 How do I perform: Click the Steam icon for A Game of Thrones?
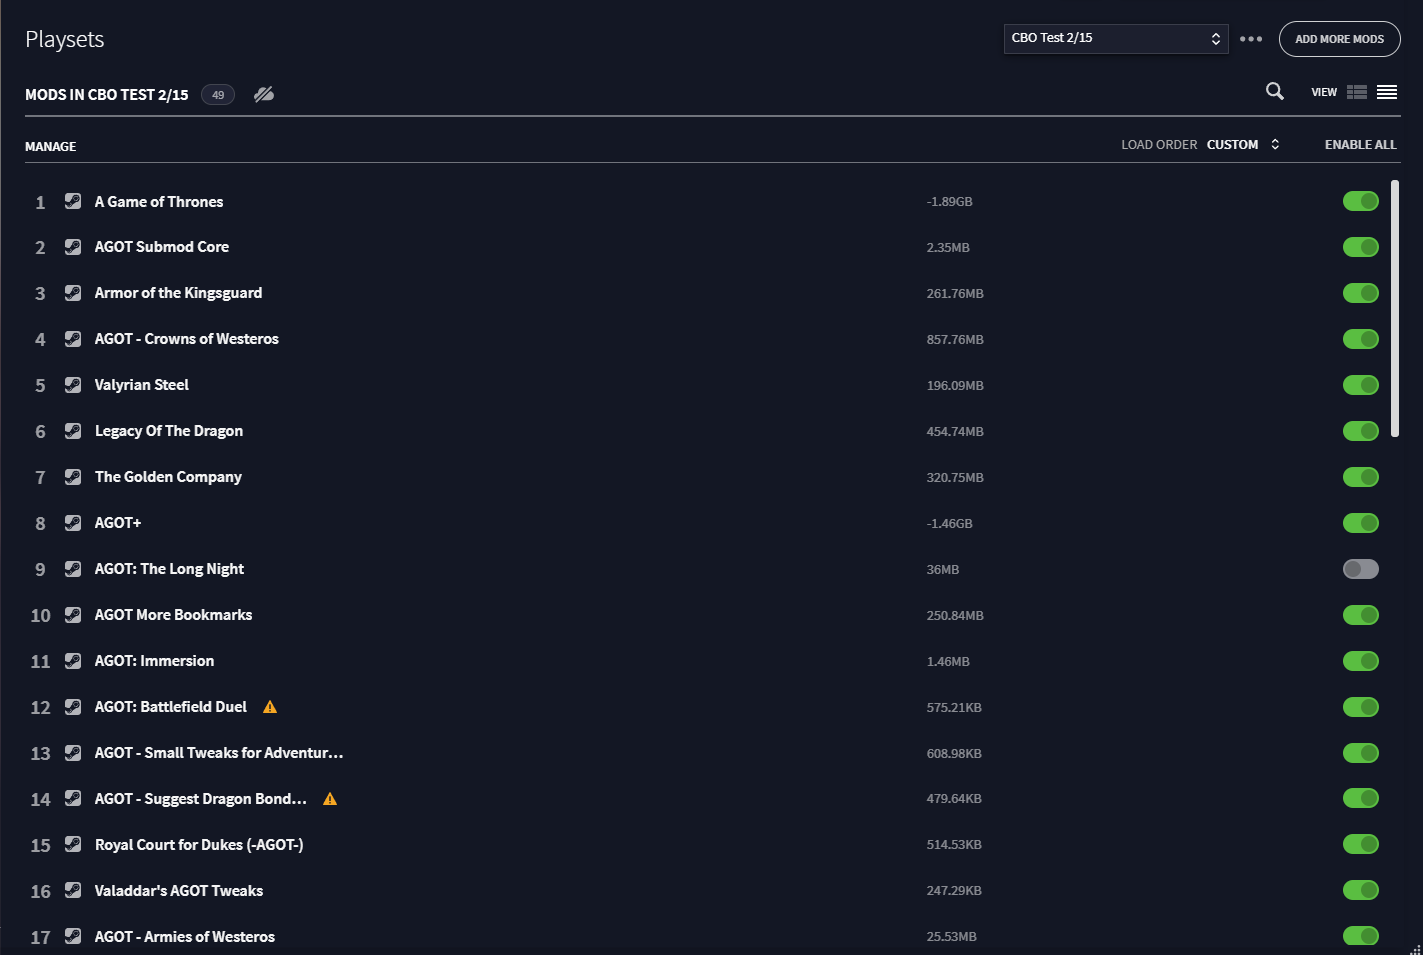click(73, 201)
